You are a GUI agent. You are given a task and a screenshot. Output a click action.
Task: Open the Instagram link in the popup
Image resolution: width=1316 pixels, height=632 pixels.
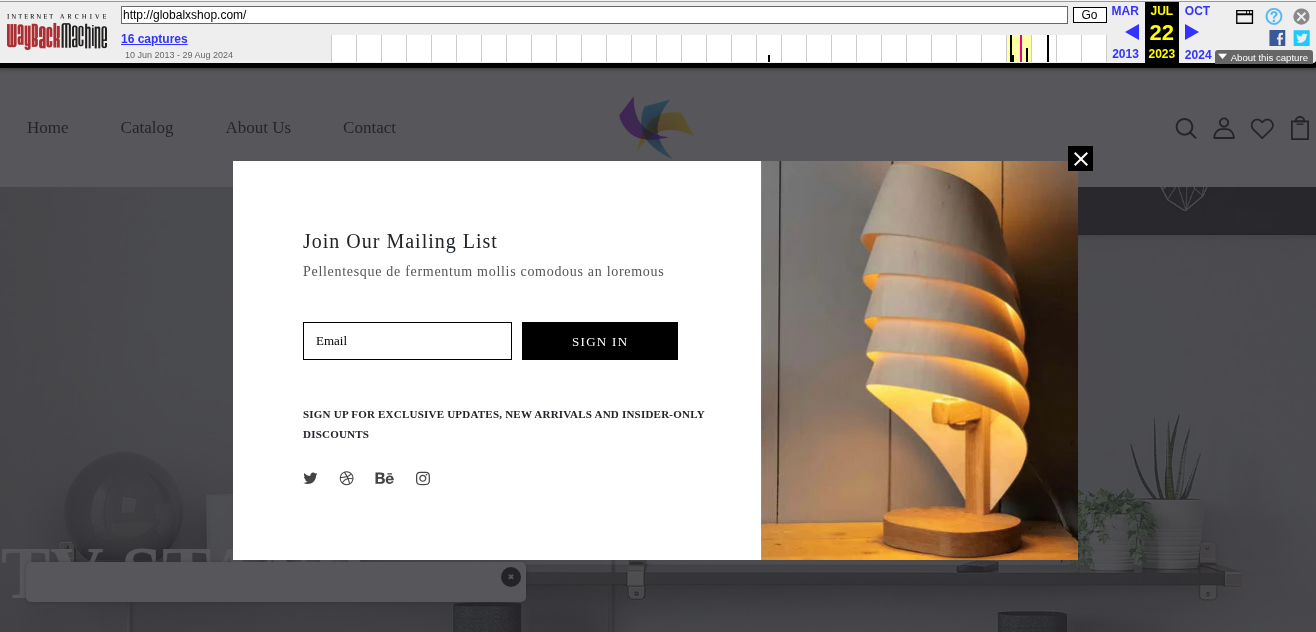tap(423, 478)
